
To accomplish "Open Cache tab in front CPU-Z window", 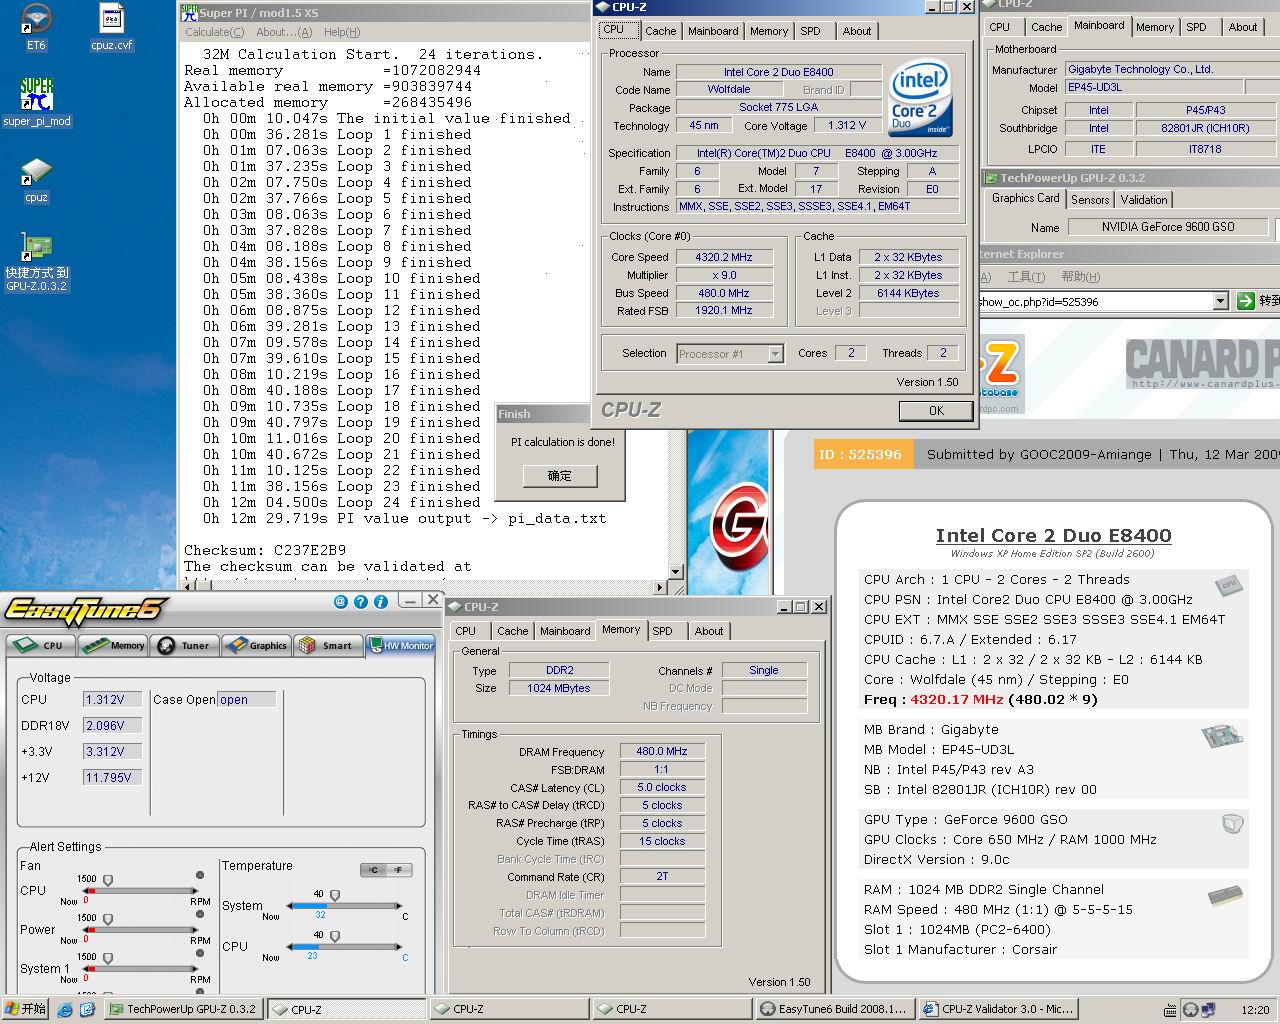I will [660, 31].
